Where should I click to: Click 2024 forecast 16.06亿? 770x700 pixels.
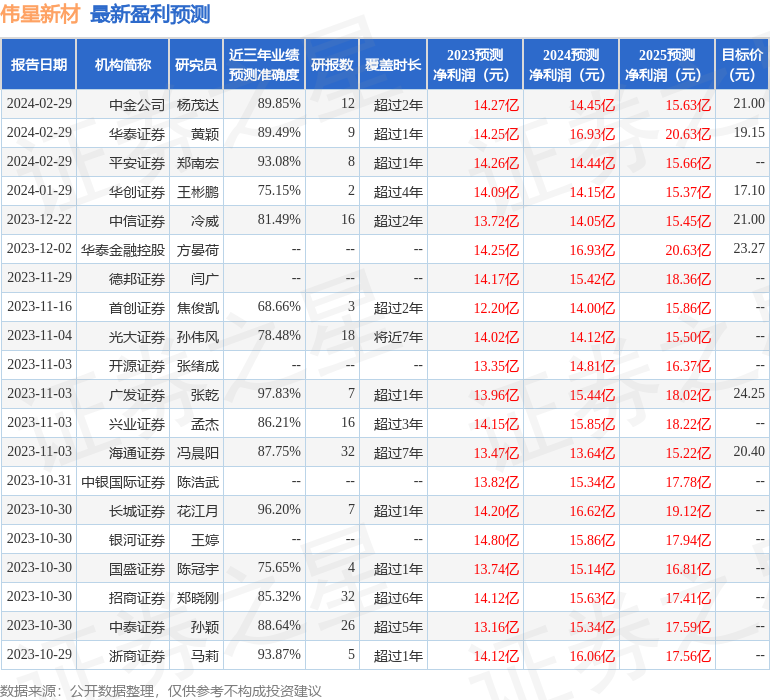592,656
